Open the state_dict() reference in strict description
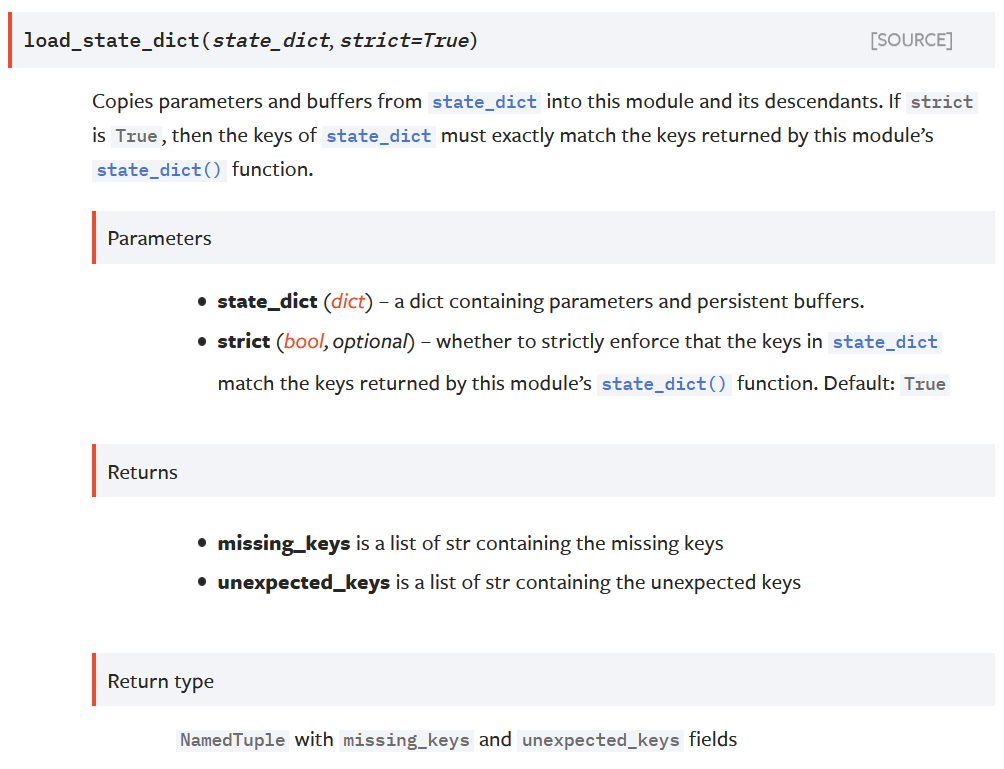Screen dimensions: 1004x769 (664, 383)
